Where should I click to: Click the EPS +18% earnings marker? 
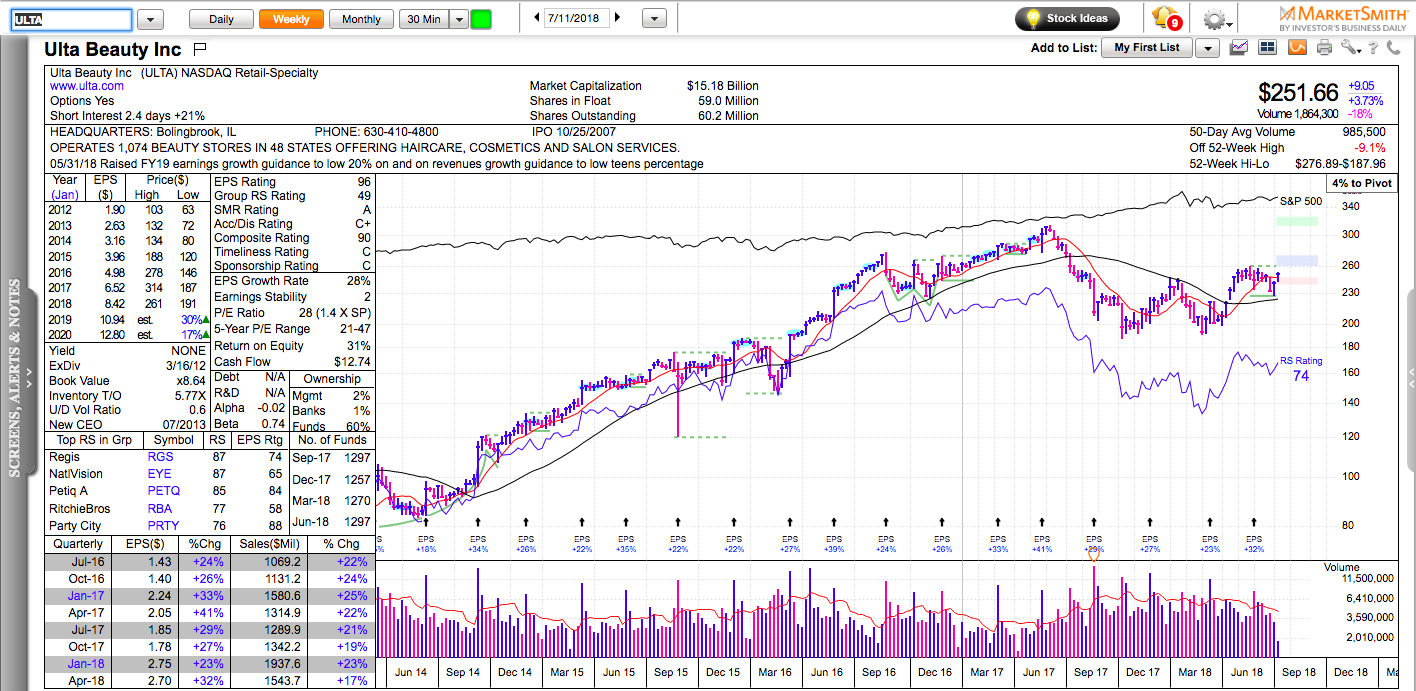[426, 544]
